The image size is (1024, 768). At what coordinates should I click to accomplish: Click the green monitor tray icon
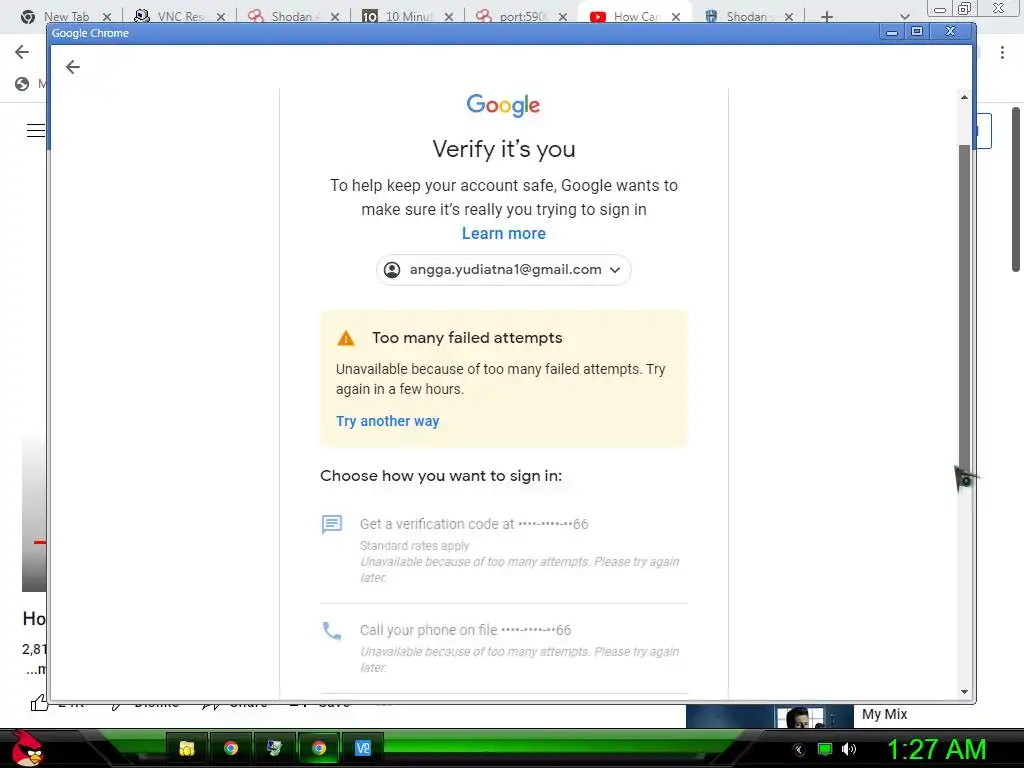tap(825, 749)
